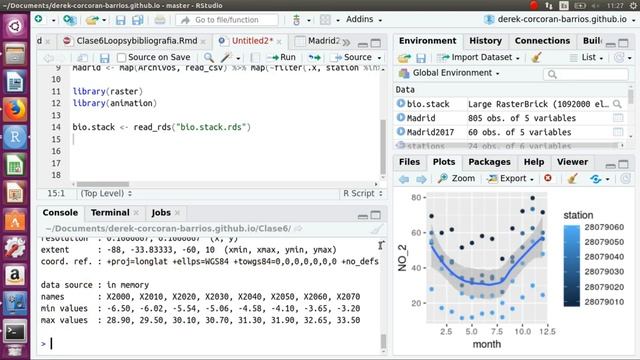This screenshot has width=640, height=360.
Task: Switch to the Connections tab
Action: (x=542, y=41)
